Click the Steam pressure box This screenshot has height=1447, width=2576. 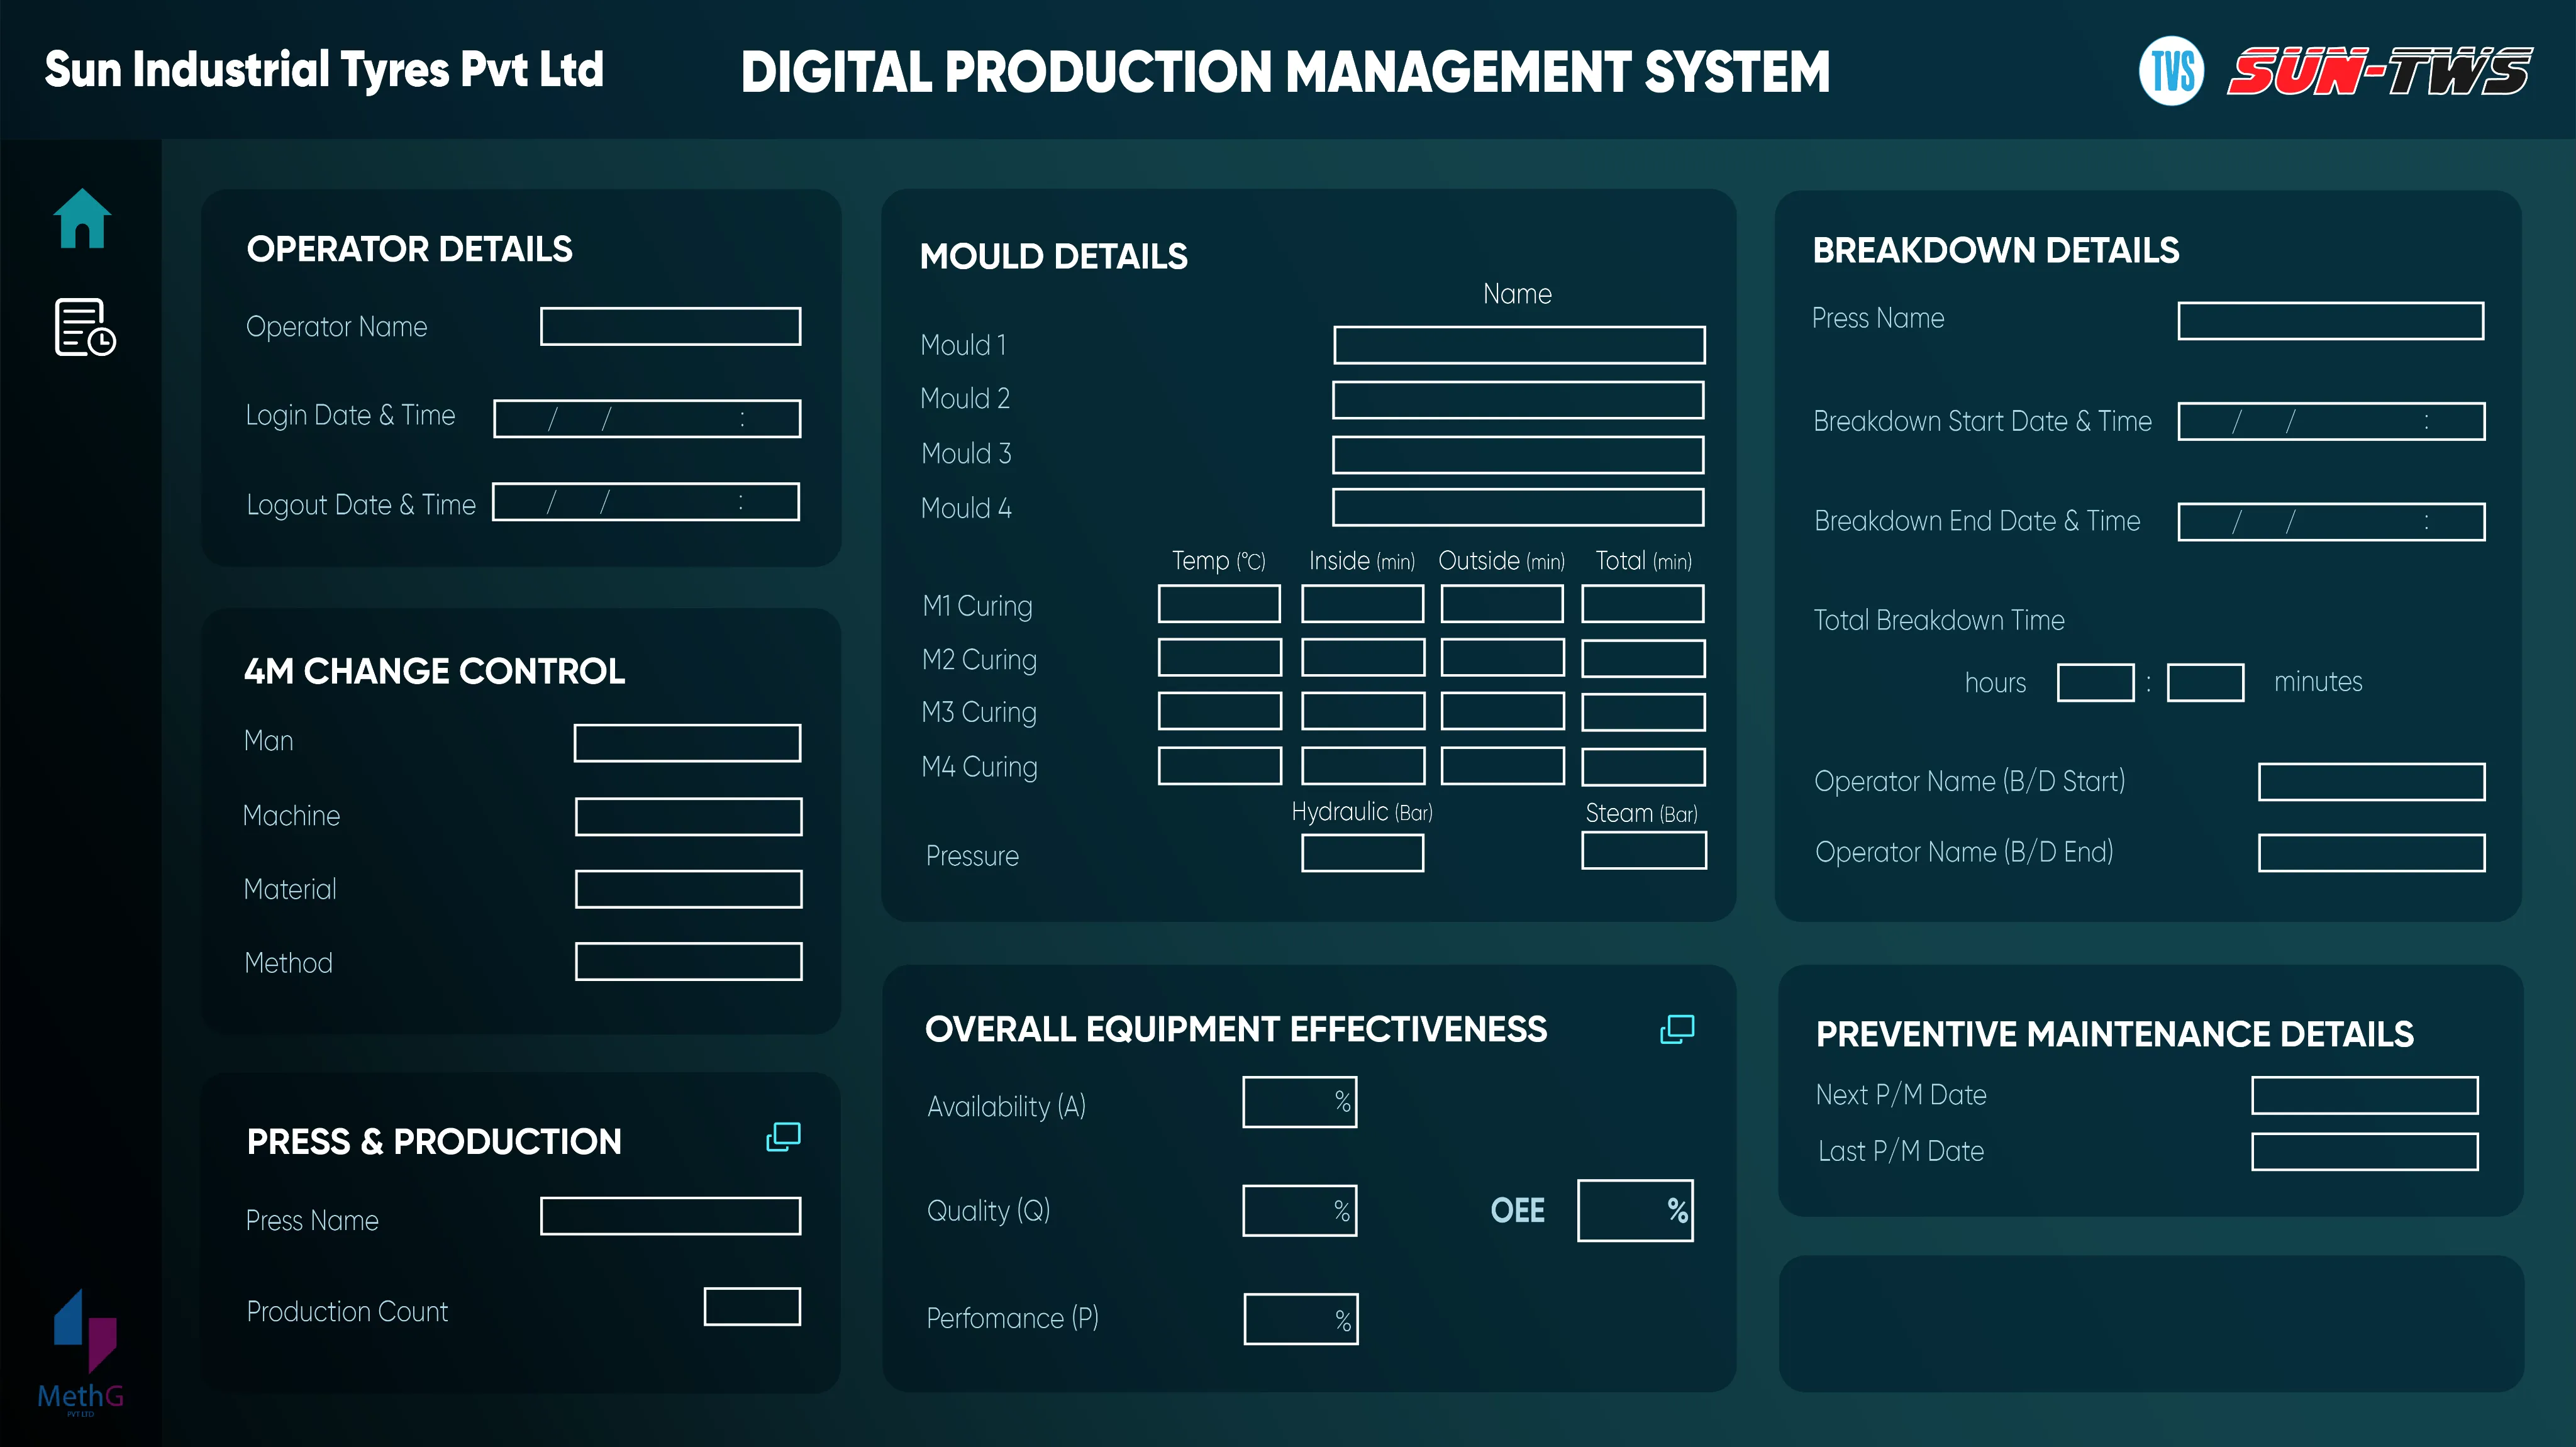1644,850
